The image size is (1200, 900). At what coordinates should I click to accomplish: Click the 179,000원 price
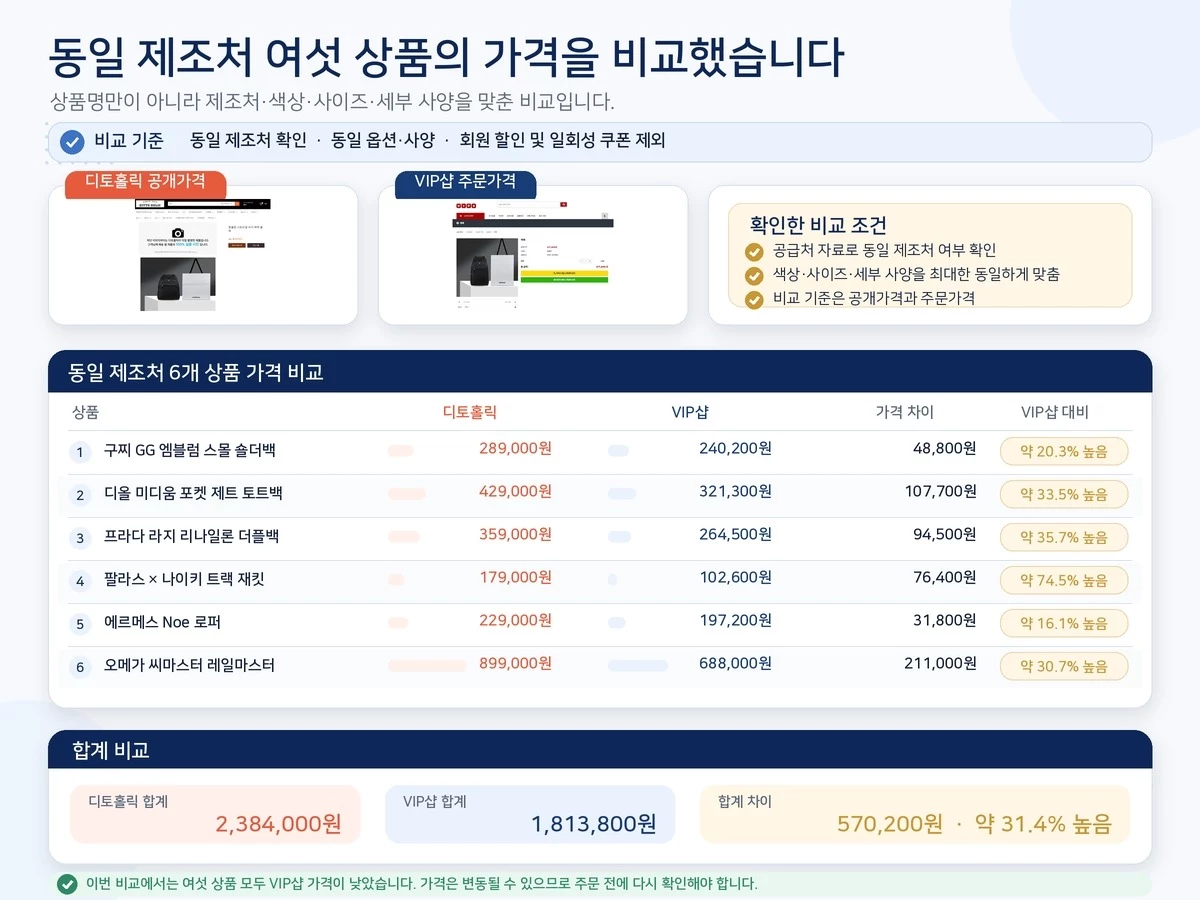click(515, 578)
